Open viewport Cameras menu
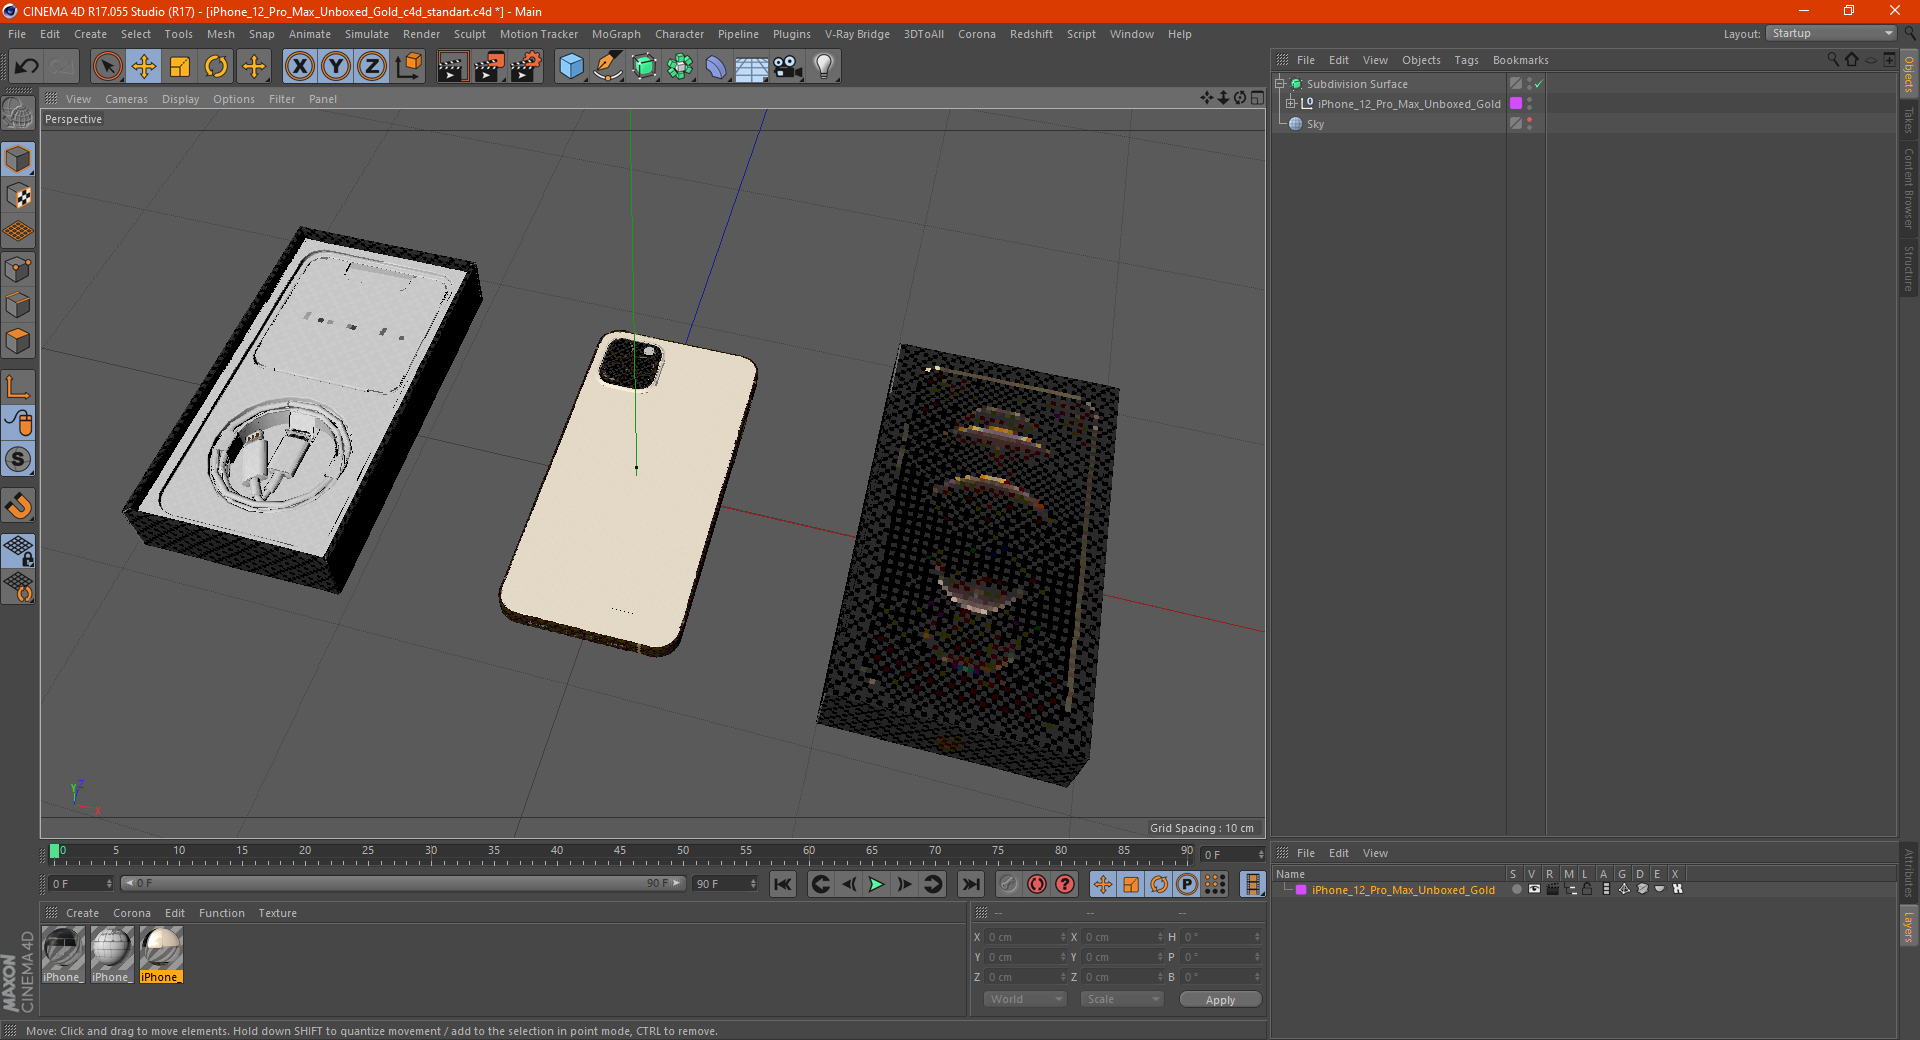1920x1040 pixels. coord(126,99)
